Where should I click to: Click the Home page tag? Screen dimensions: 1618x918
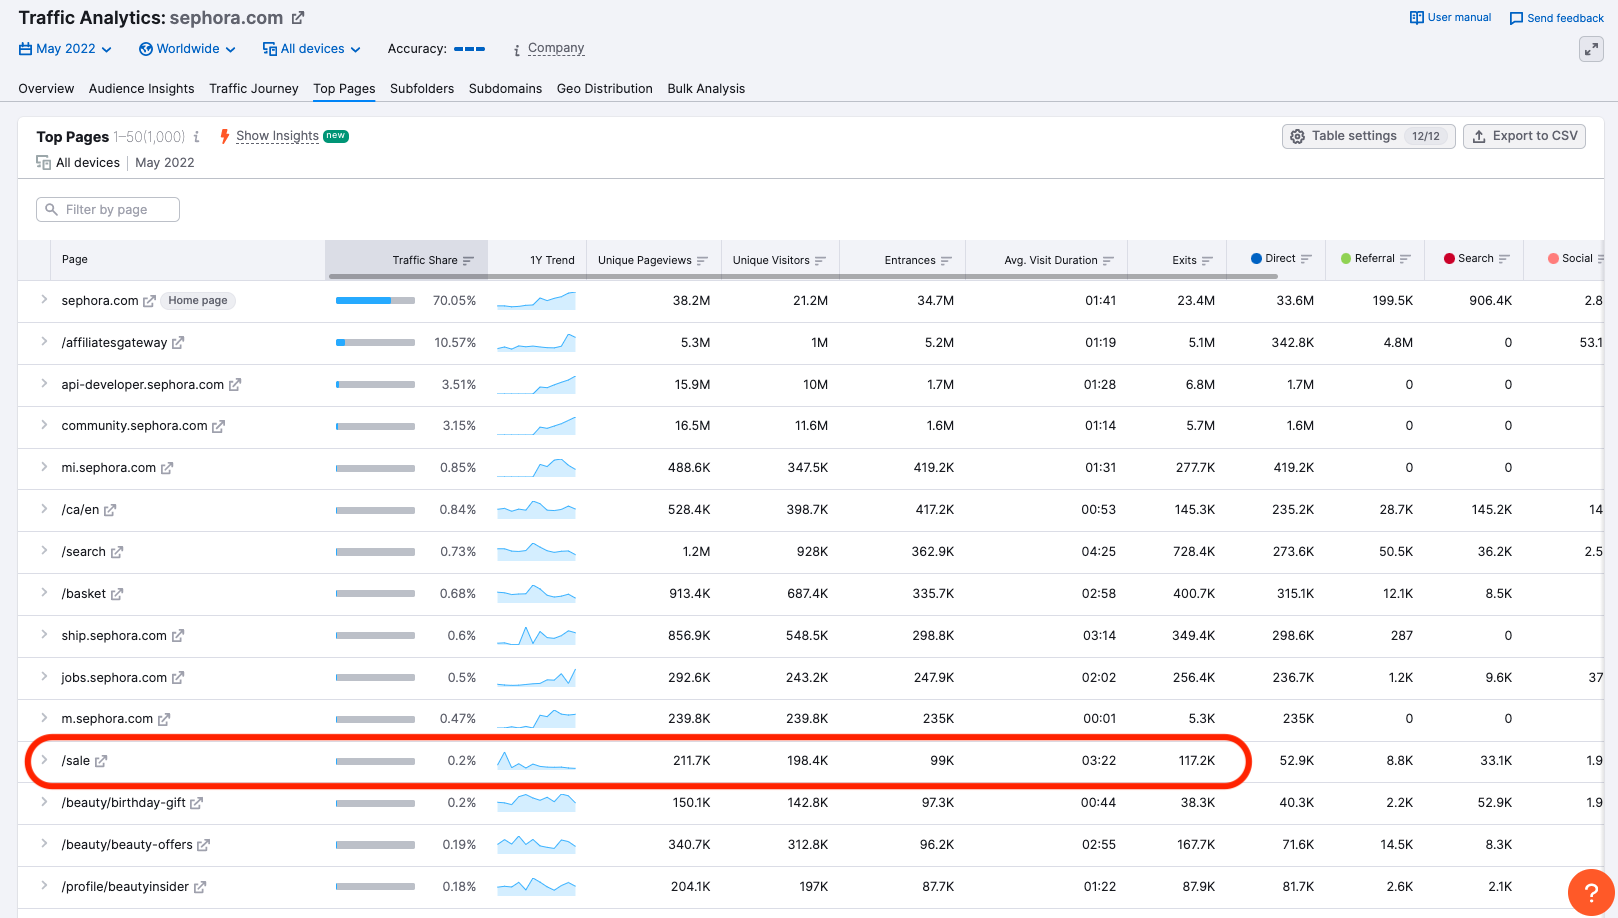pyautogui.click(x=198, y=301)
